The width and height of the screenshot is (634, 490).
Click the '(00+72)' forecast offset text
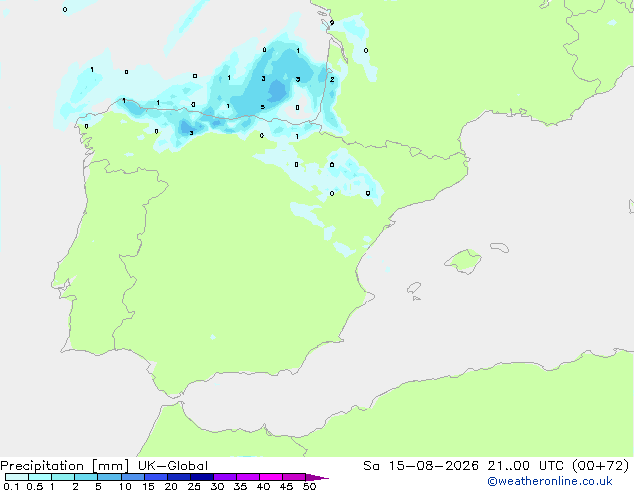click(600, 466)
